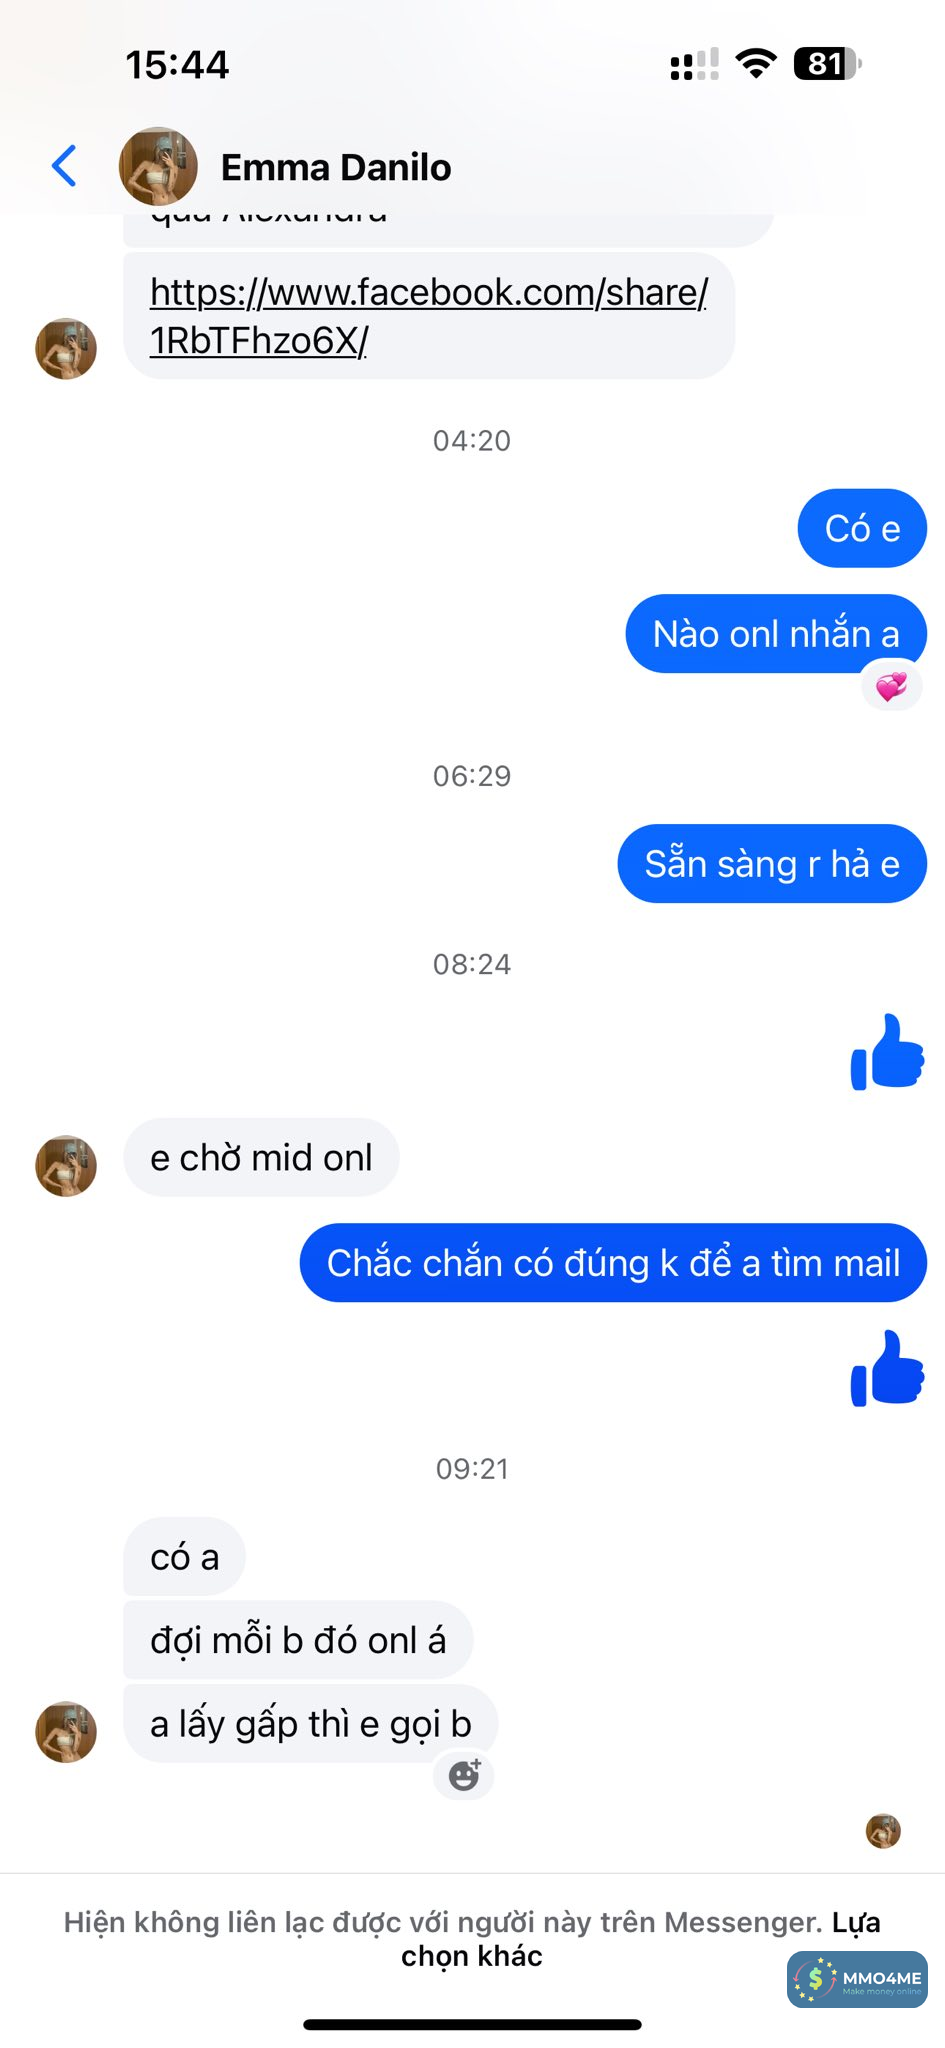Viewport: 945px width, 2048px height.
Task: Tap the first blue thumbs-up sticker
Action: coord(887,1052)
